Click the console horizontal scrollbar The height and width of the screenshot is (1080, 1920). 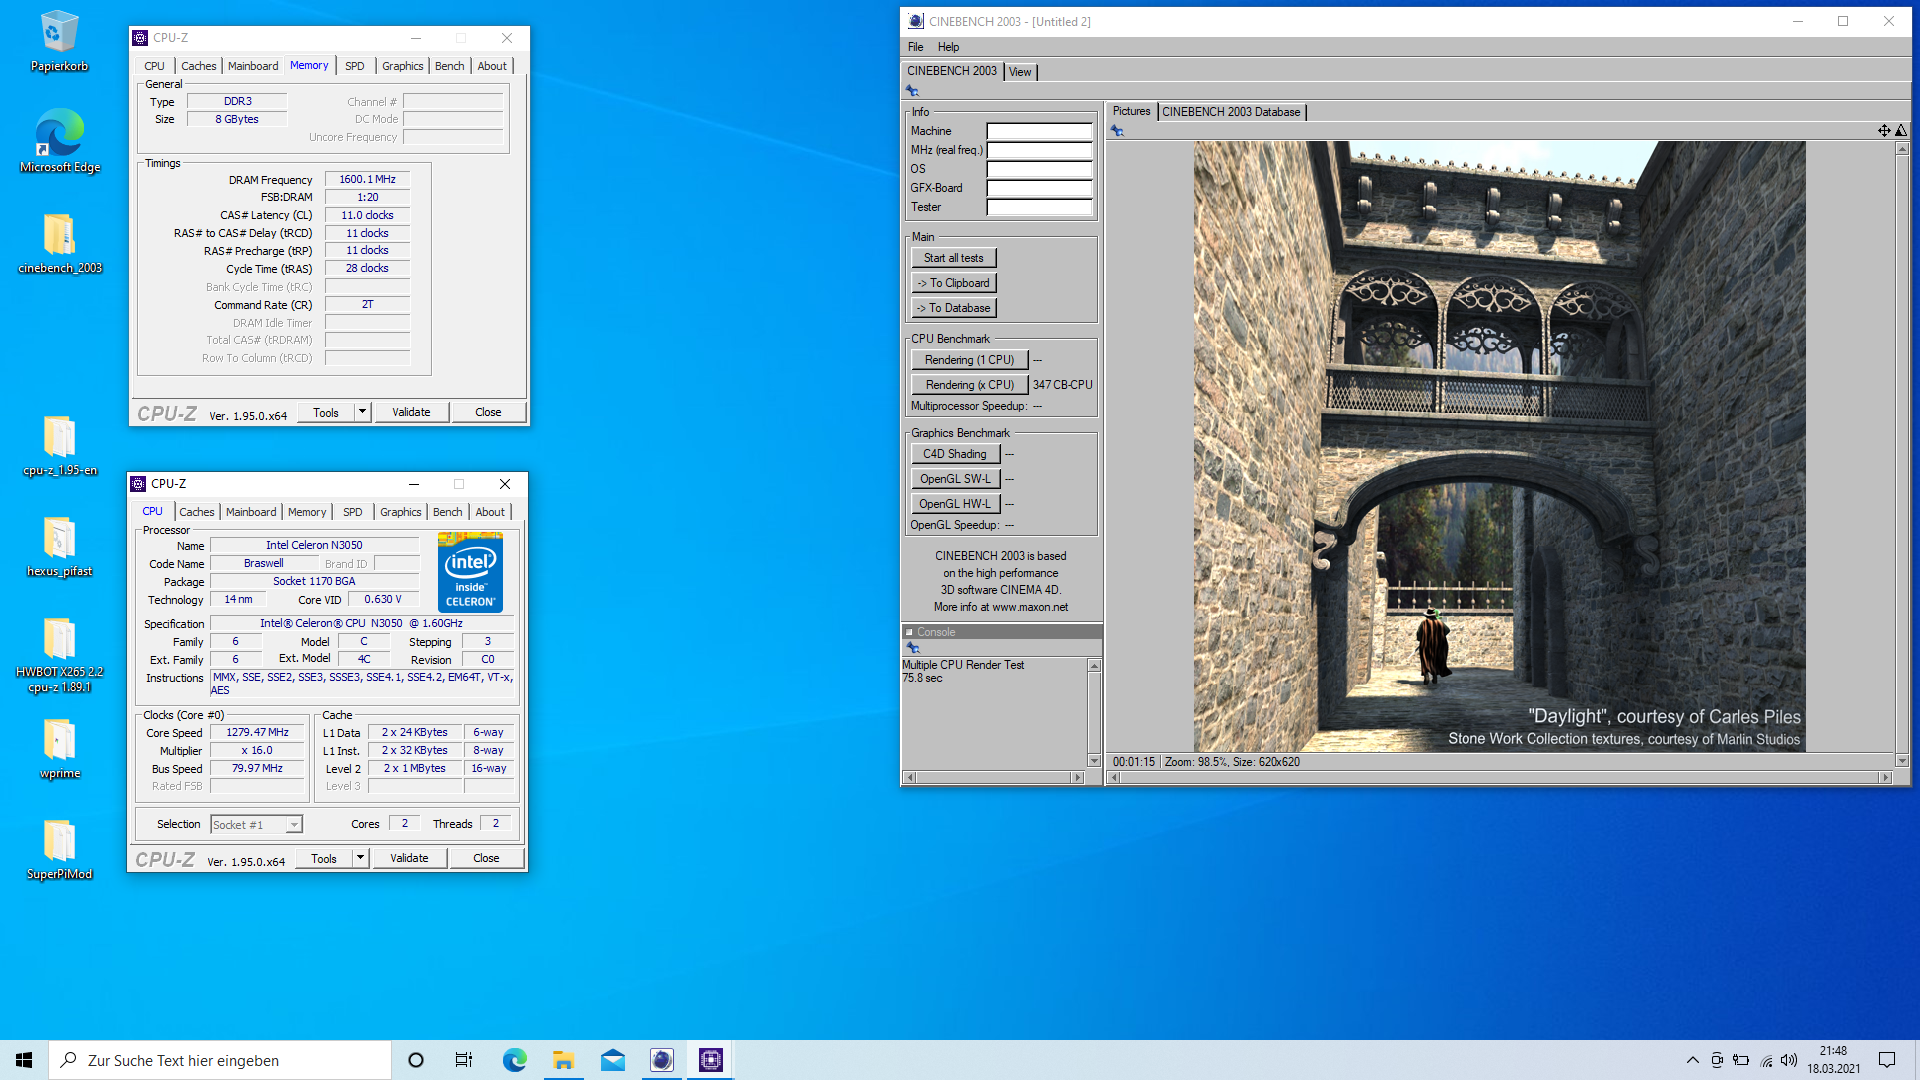[x=994, y=777]
